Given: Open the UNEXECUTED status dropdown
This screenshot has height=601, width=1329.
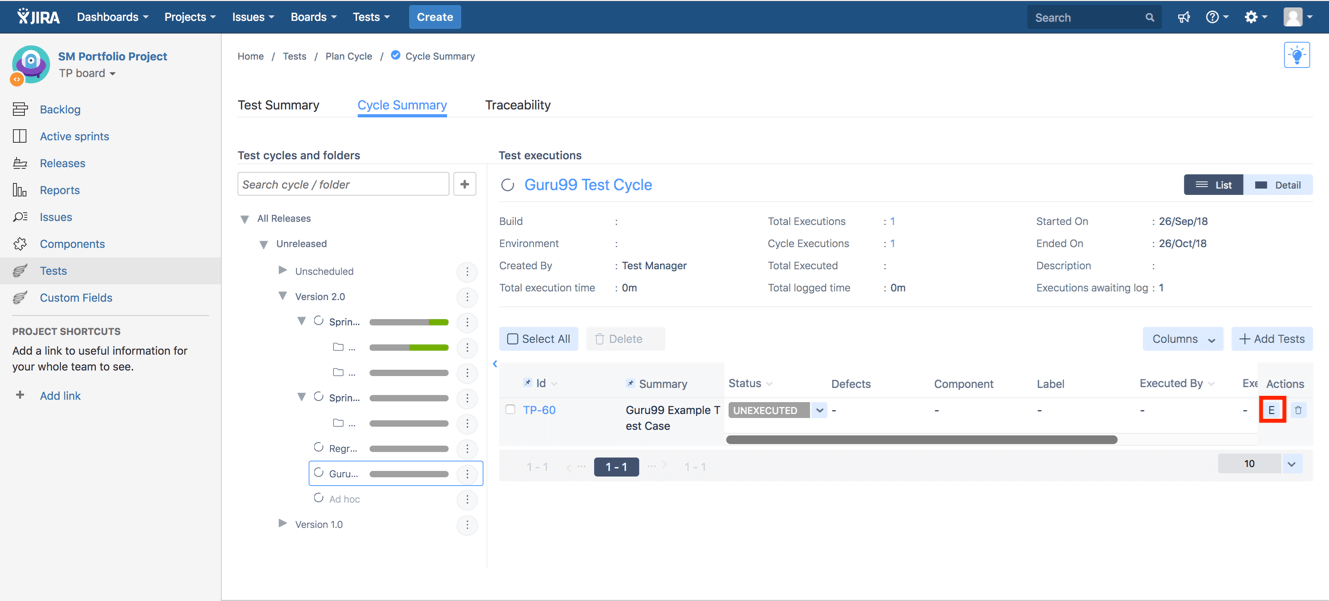Looking at the screenshot, I should tap(819, 410).
